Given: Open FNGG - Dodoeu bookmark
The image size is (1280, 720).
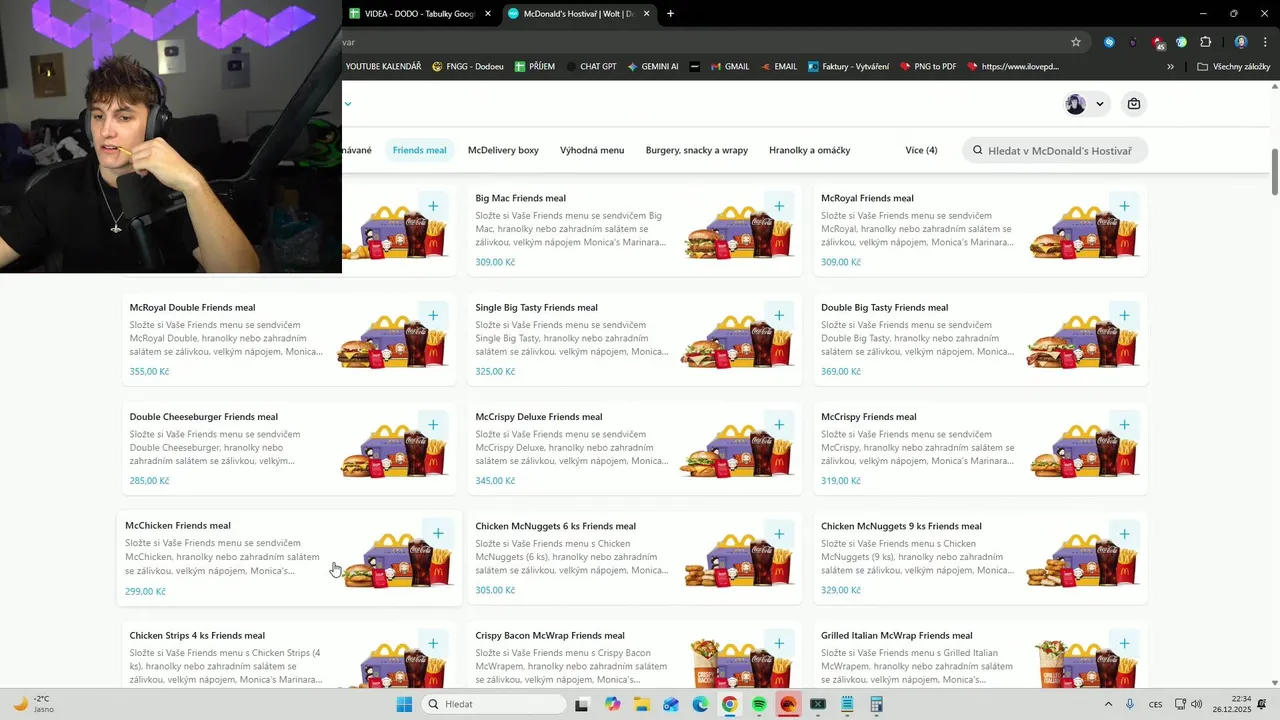Looking at the screenshot, I should pyautogui.click(x=468, y=67).
